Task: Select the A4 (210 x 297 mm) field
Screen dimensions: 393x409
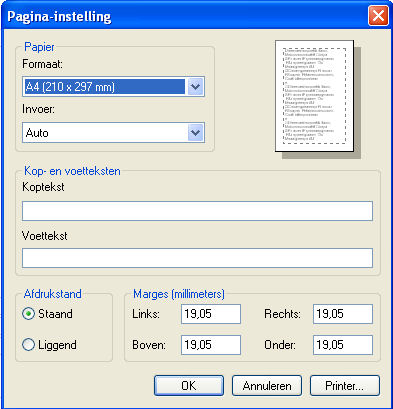Action: click(x=113, y=87)
